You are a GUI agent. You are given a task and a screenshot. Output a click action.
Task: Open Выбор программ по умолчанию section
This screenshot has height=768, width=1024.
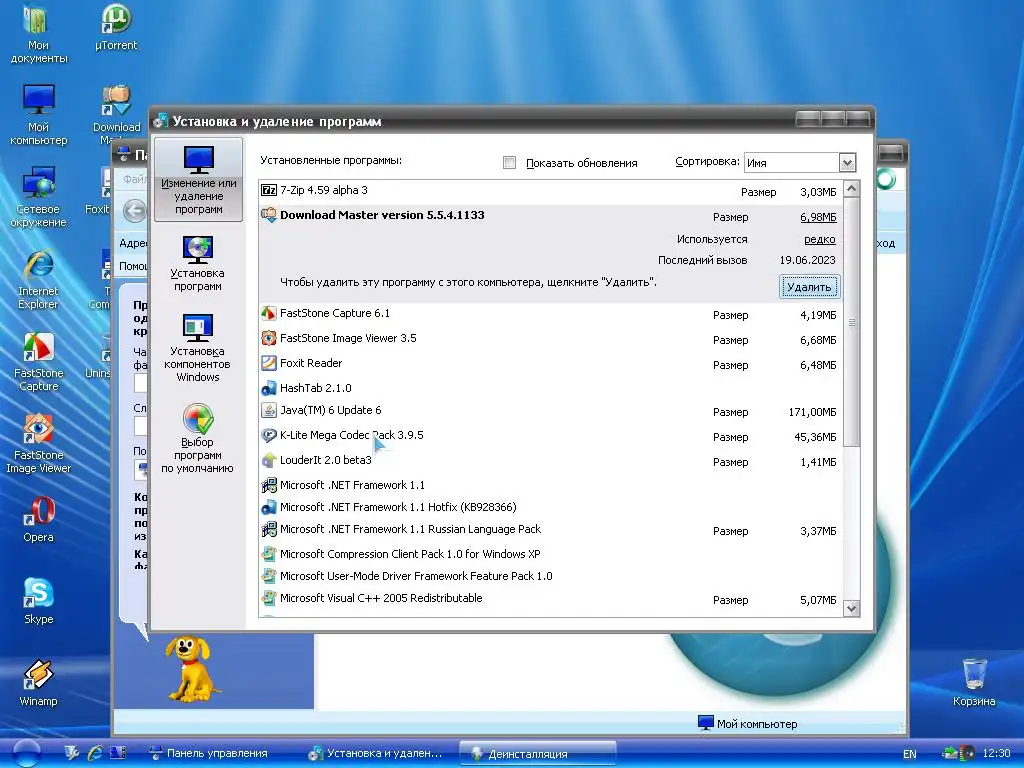click(x=198, y=438)
